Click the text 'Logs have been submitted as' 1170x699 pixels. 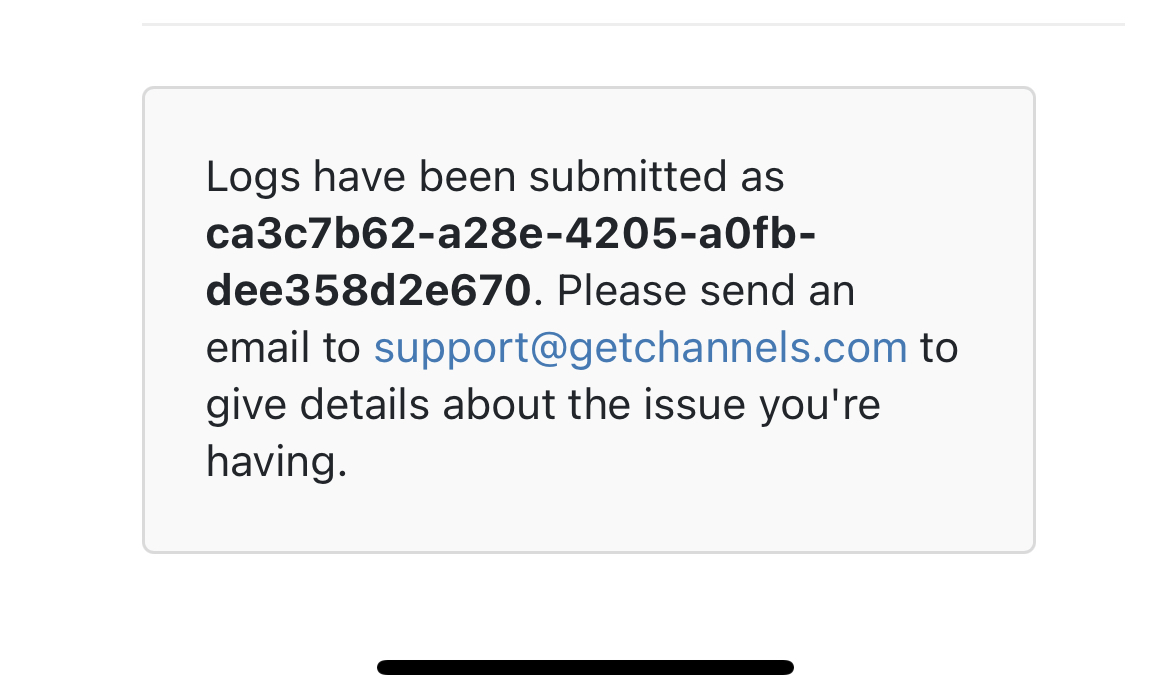coord(495,177)
